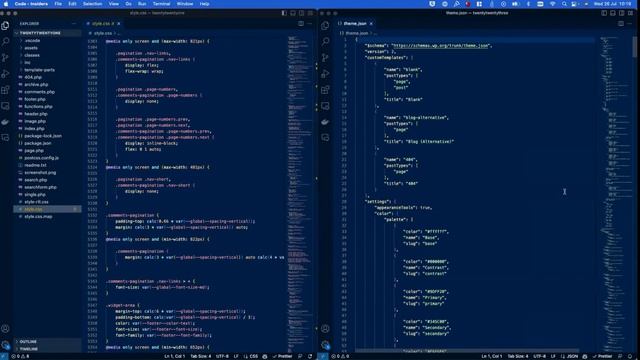Open Manage gear in left window activity bar
Image resolution: width=640 pixels, height=360 pixels.
tap(5, 345)
